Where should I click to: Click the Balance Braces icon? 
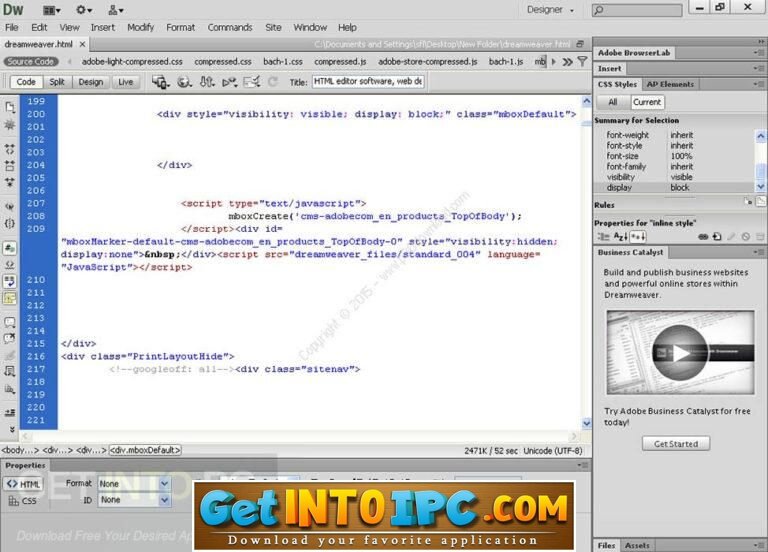[x=9, y=224]
